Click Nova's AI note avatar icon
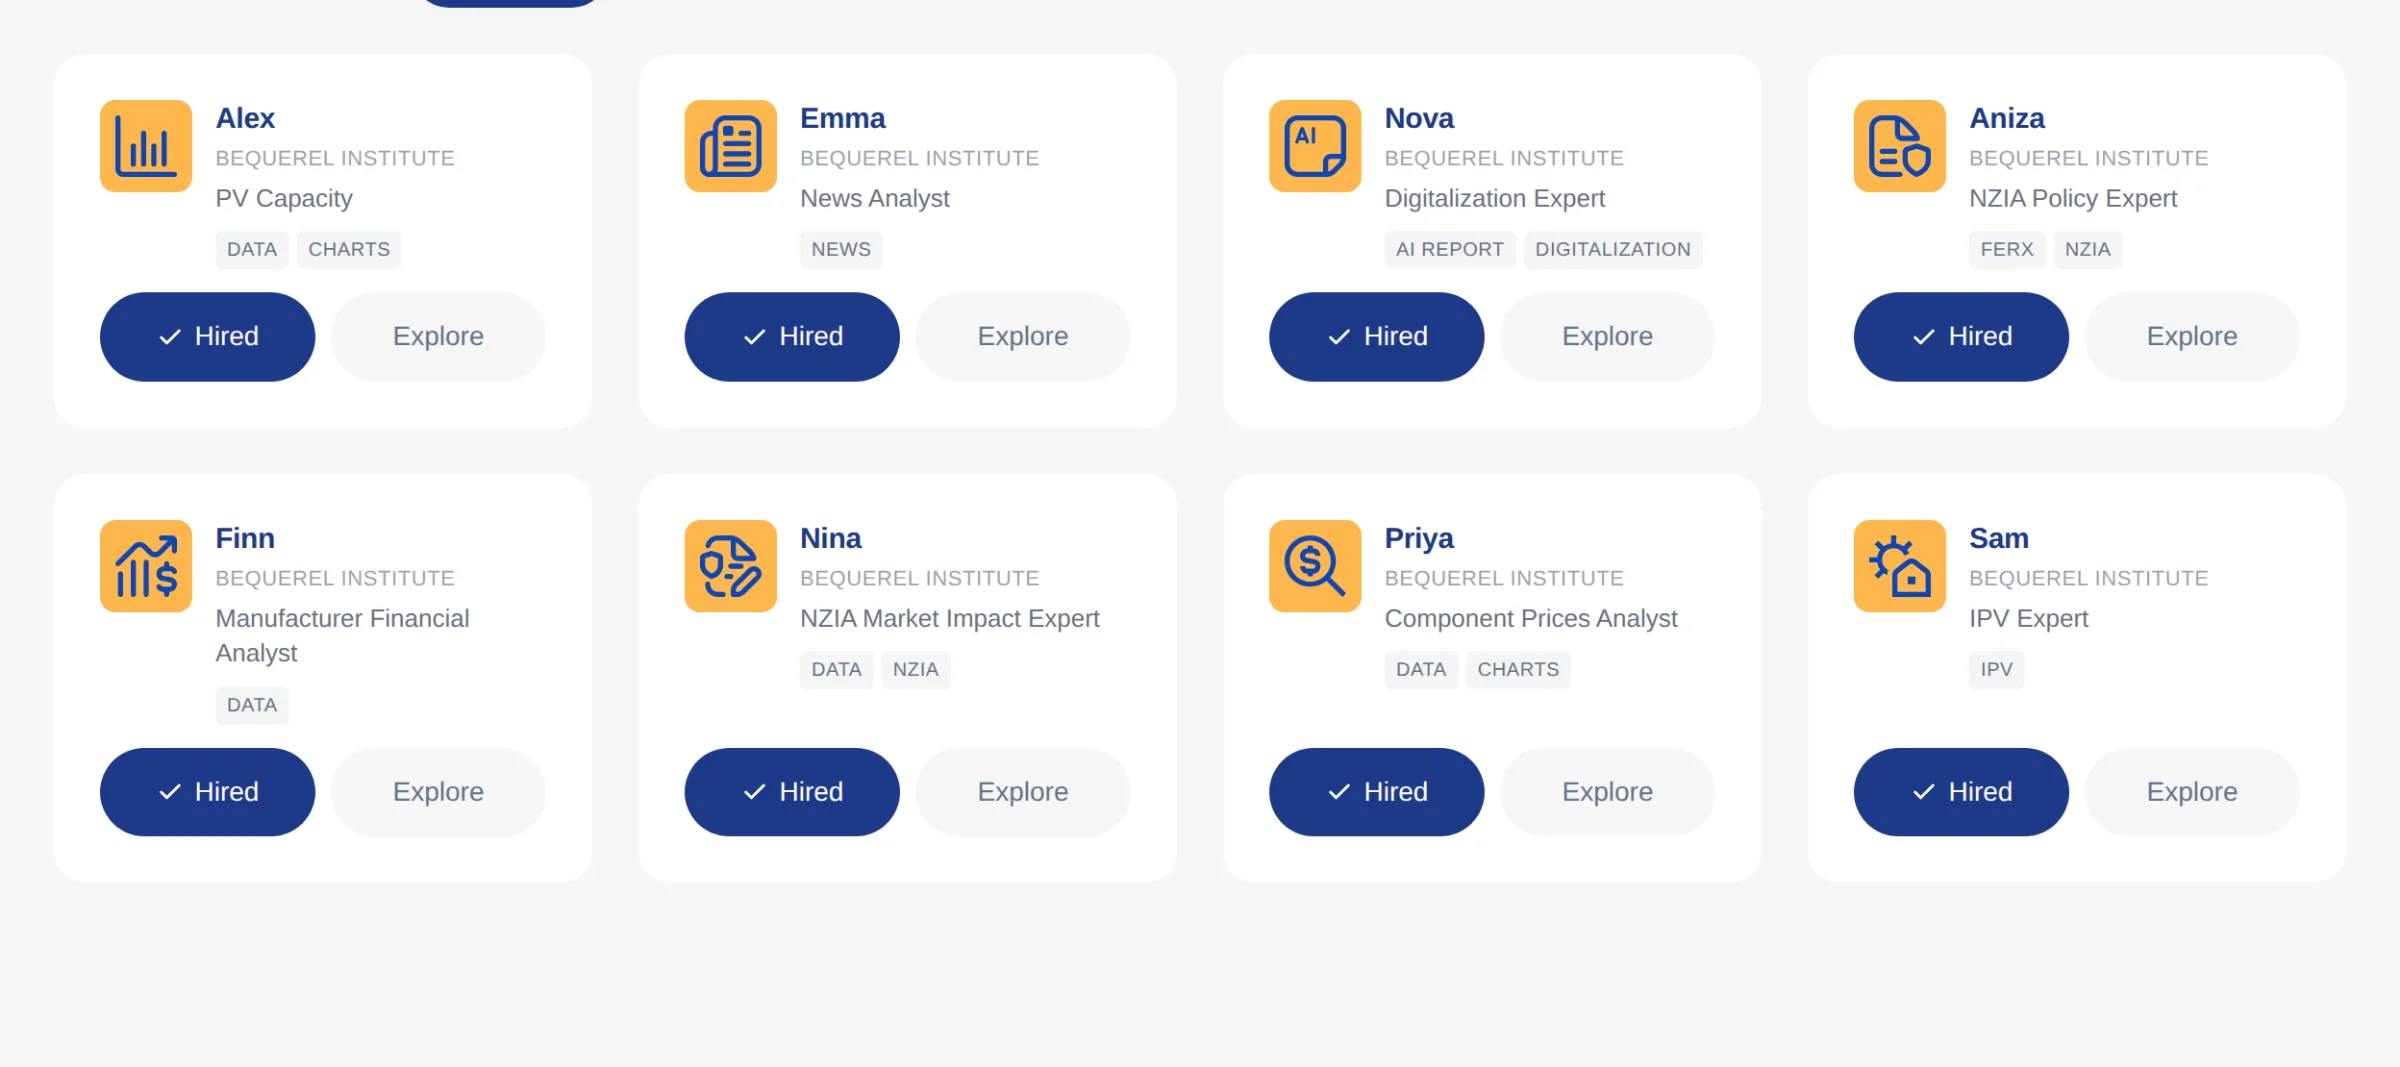Image resolution: width=2400 pixels, height=1067 pixels. coord(1315,146)
